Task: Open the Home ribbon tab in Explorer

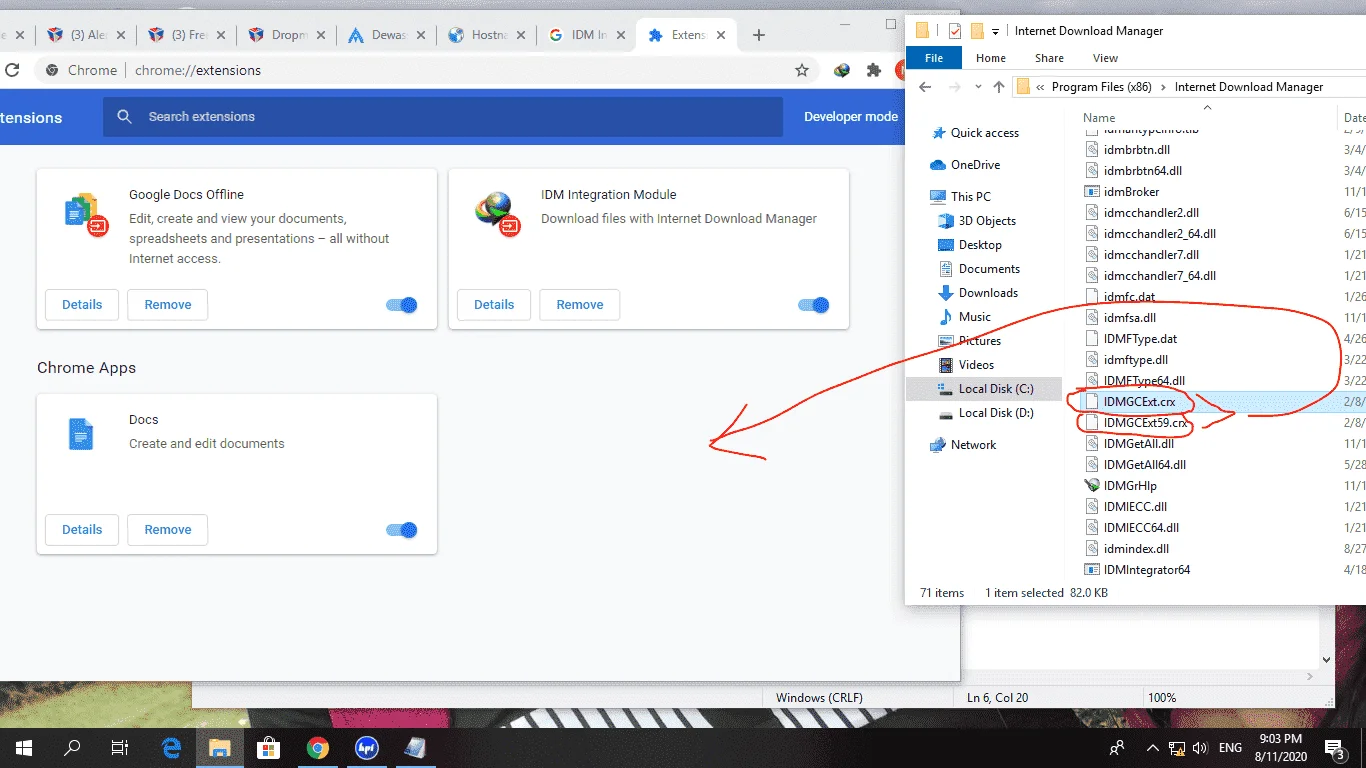Action: (991, 58)
